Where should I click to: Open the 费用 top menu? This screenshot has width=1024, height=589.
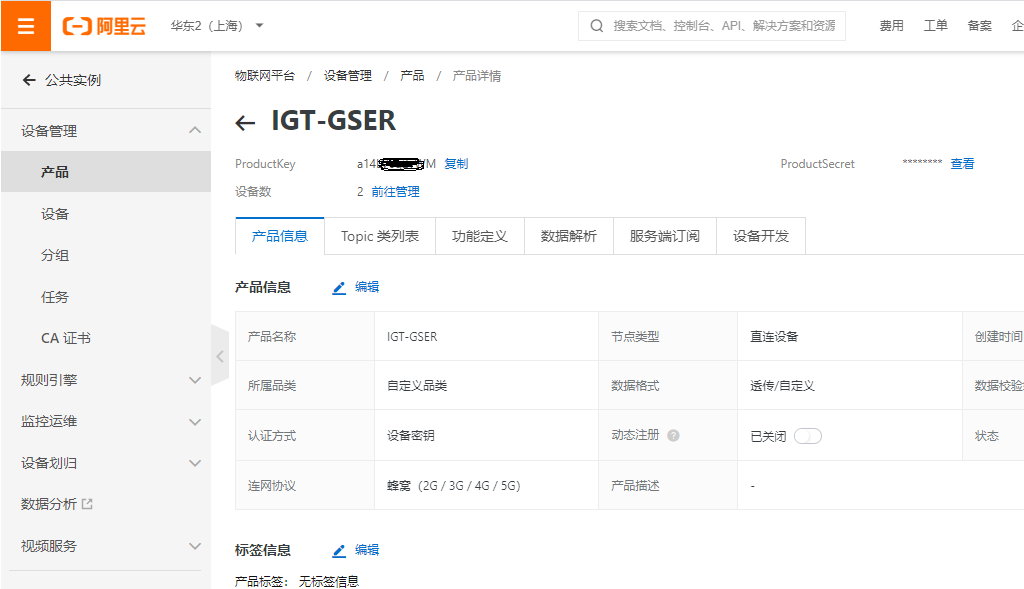point(891,25)
